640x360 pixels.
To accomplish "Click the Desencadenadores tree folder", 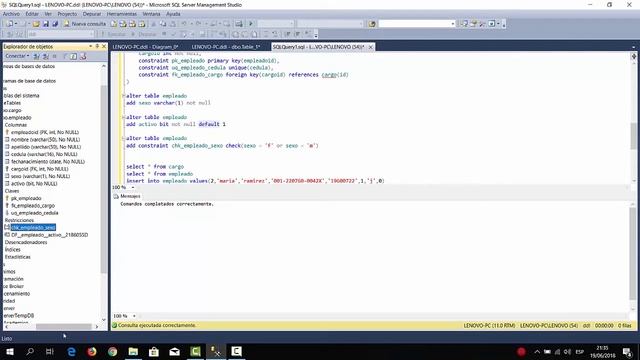I will pyautogui.click(x=26, y=242).
